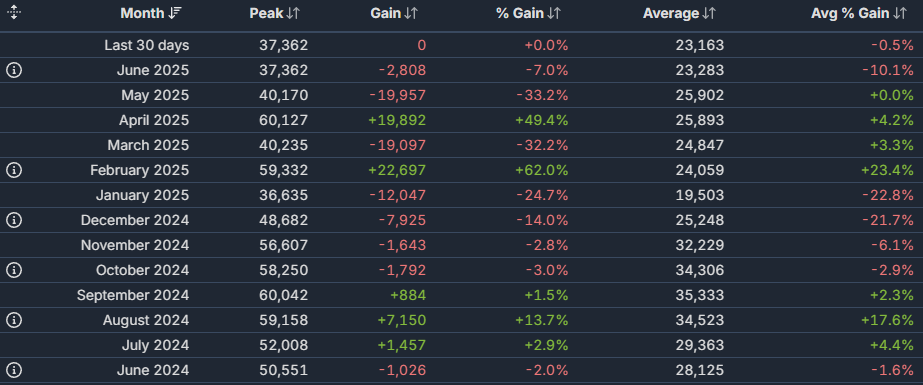Select the April 2025 row
Screen dimensions: 923x385
click(462, 120)
